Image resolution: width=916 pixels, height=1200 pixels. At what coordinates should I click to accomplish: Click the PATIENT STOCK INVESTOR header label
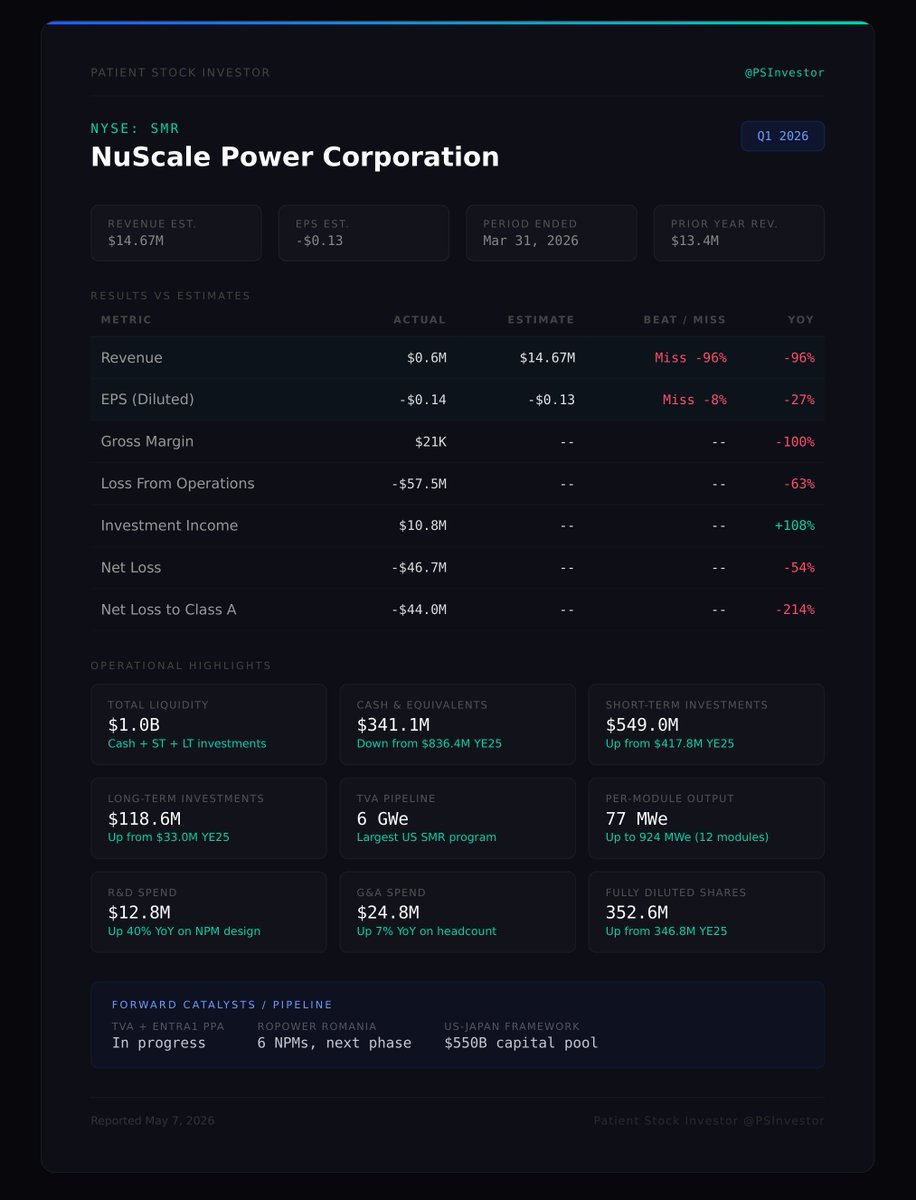pyautogui.click(x=180, y=72)
